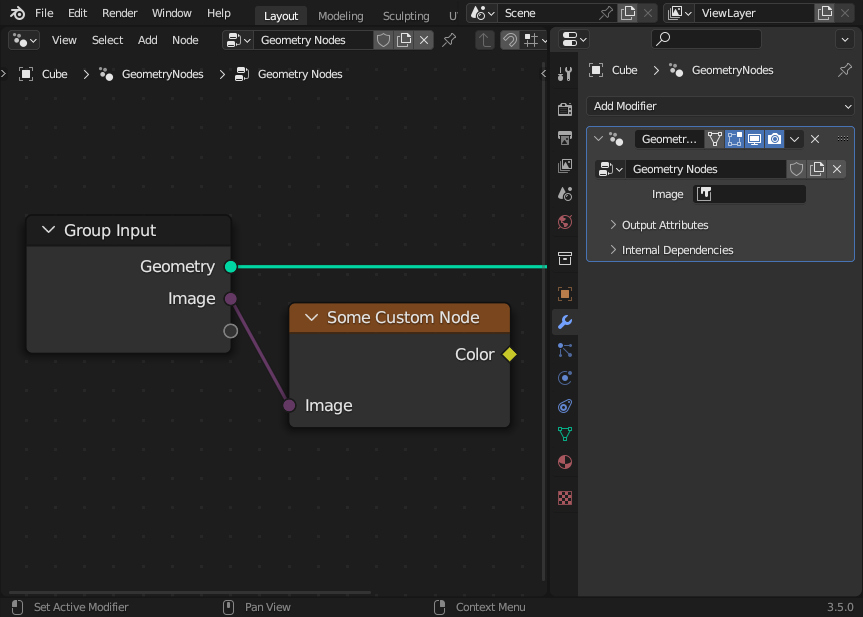Image resolution: width=863 pixels, height=617 pixels.
Task: Open the Edit menu
Action: coord(78,13)
